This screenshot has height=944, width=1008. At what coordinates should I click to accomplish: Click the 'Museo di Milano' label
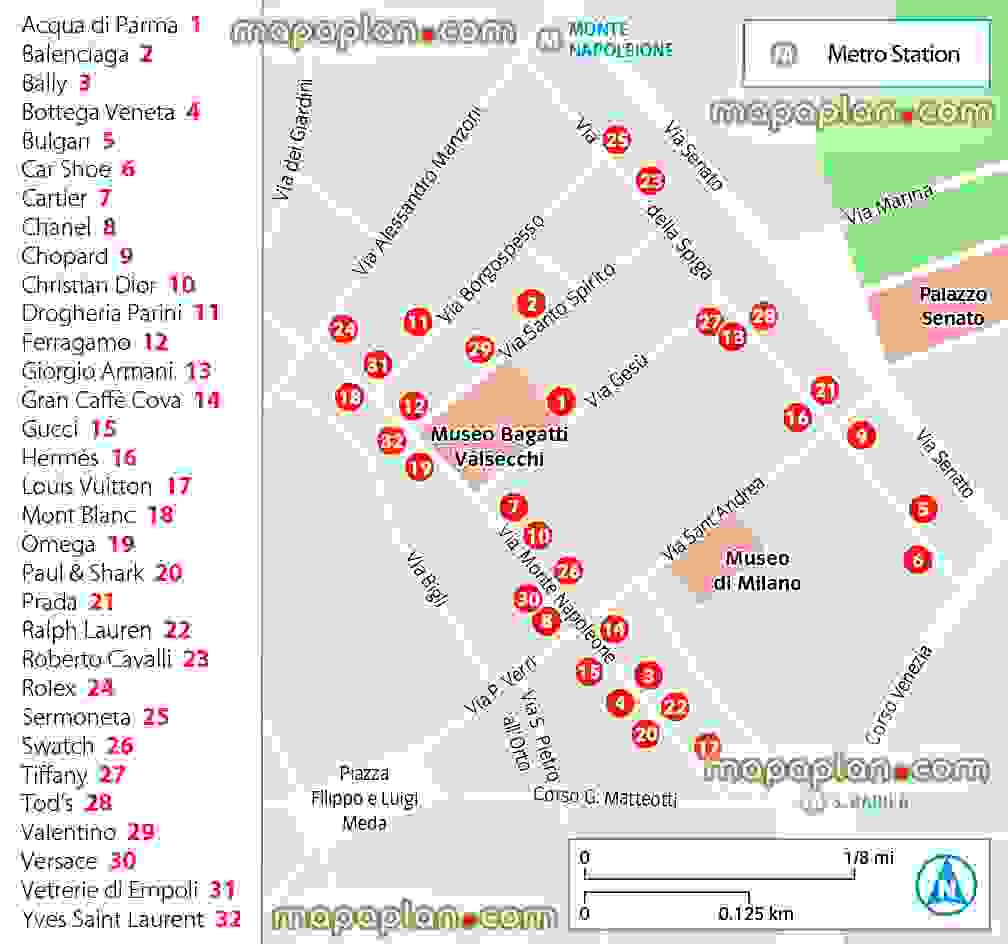click(757, 570)
